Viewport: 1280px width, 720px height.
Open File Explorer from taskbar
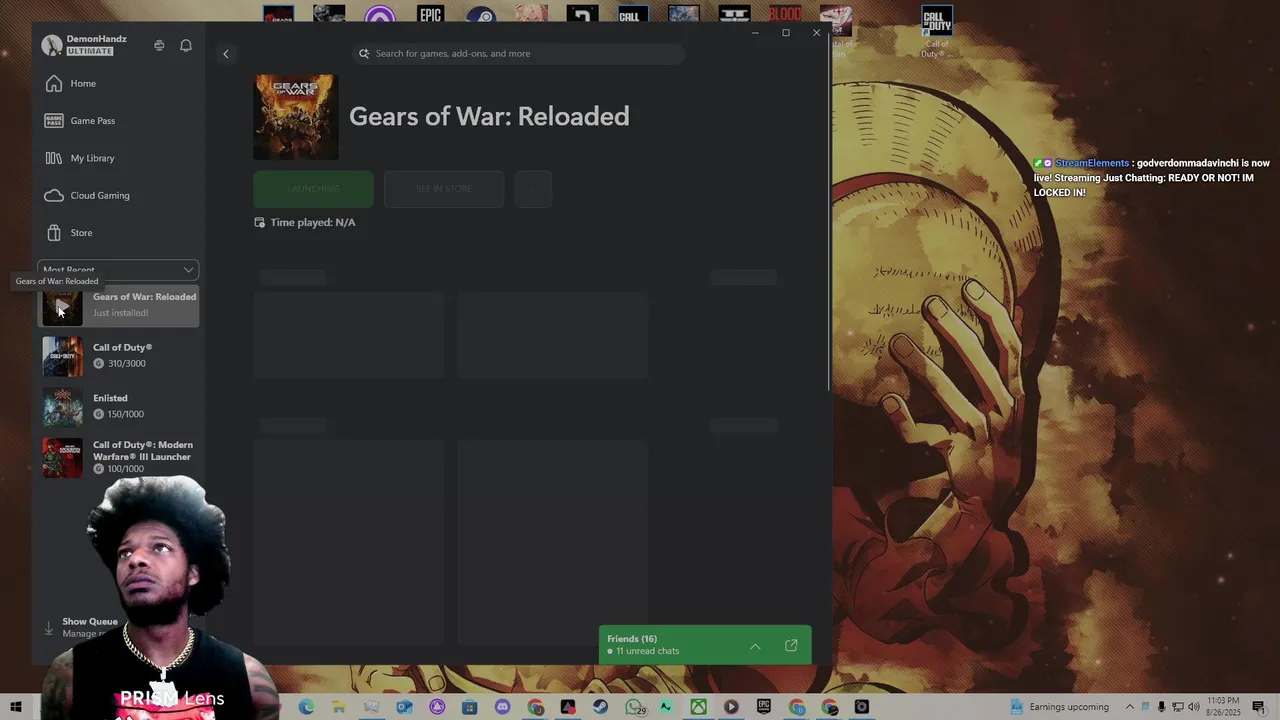pos(339,707)
